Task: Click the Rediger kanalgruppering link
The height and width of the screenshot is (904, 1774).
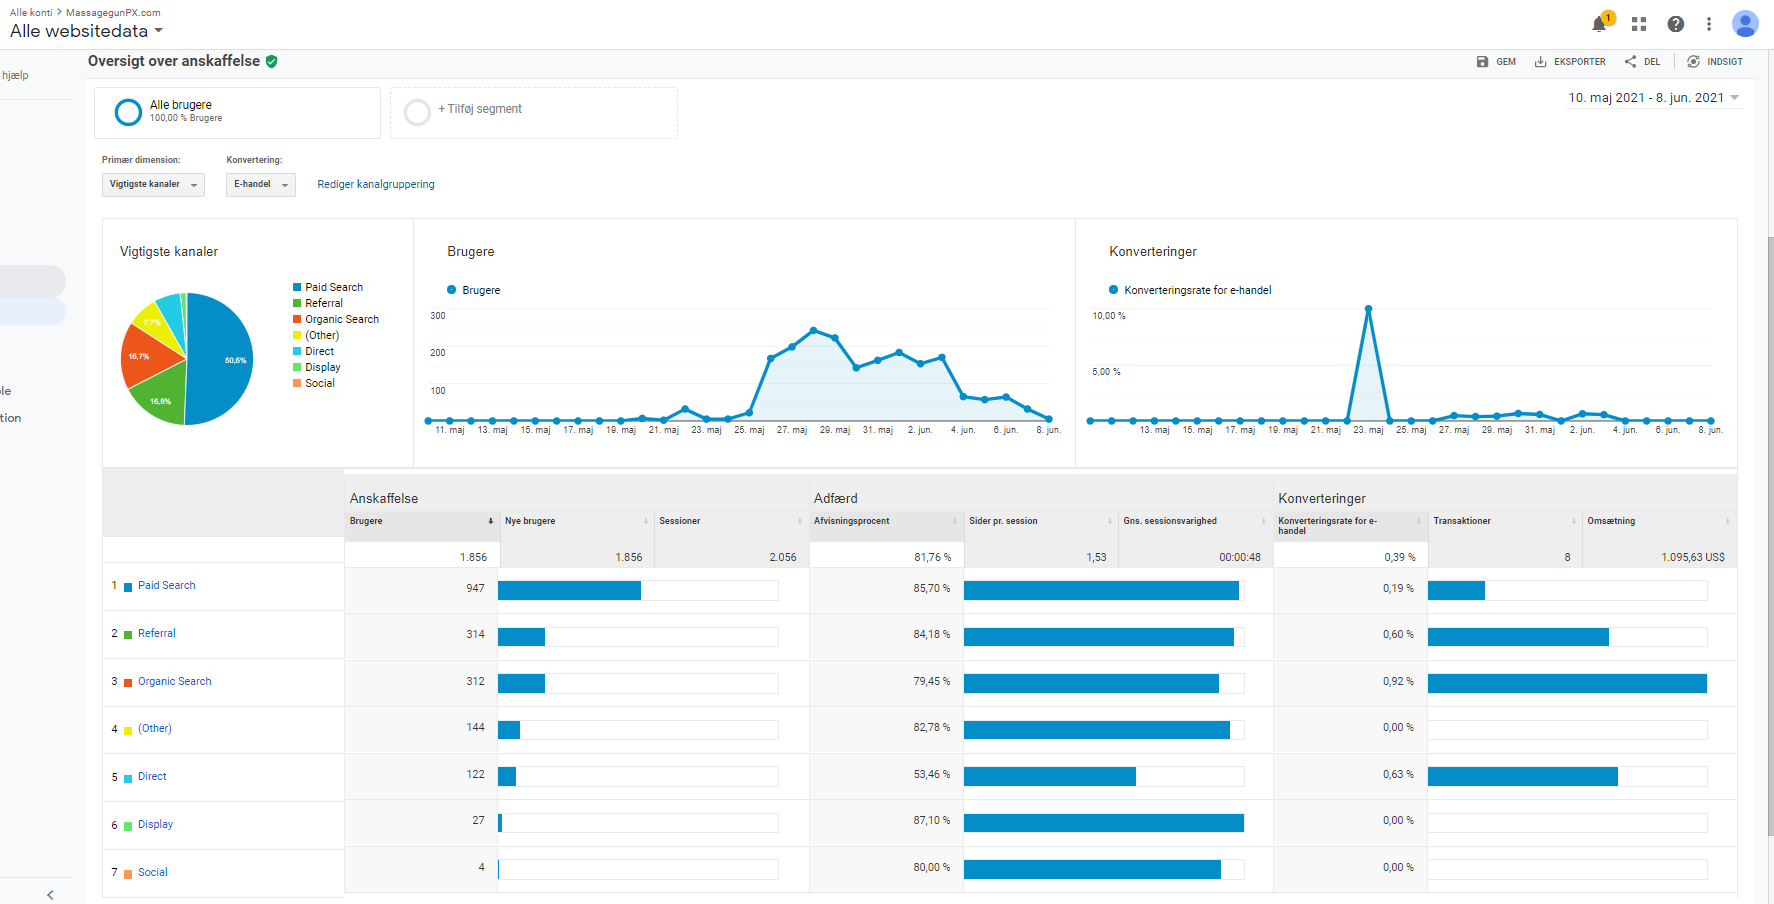Action: (x=376, y=185)
